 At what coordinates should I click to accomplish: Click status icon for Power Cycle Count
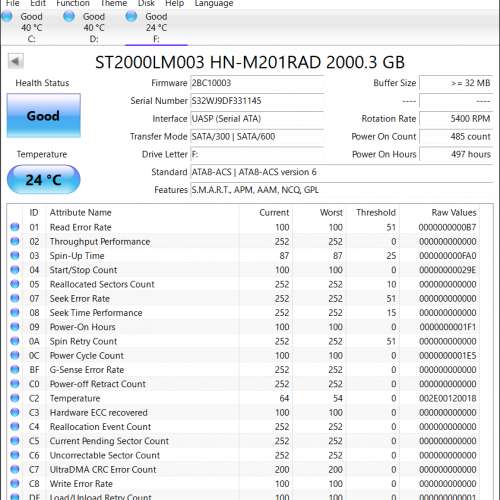click(15, 355)
